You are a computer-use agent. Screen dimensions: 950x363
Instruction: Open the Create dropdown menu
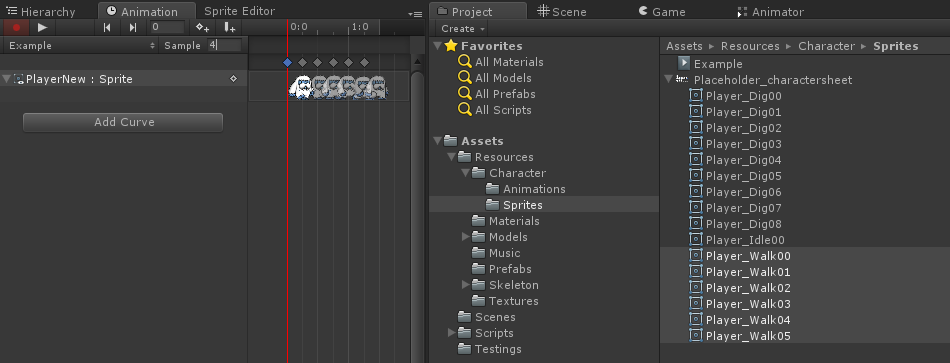tap(463, 28)
